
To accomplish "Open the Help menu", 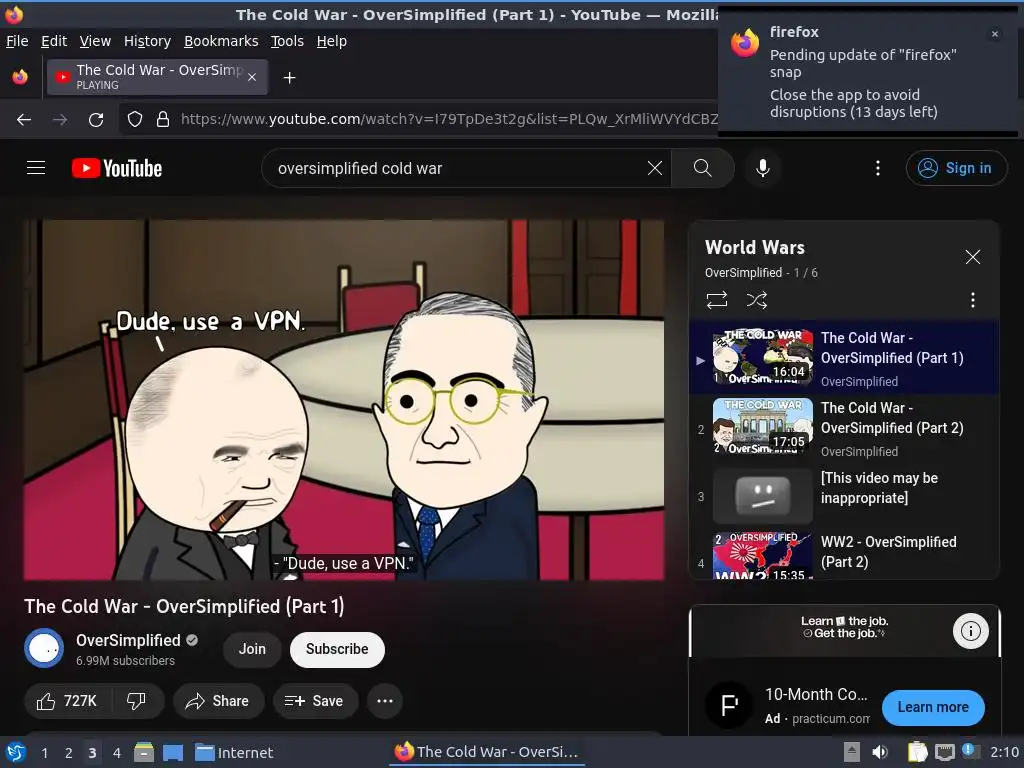I will click(332, 41).
